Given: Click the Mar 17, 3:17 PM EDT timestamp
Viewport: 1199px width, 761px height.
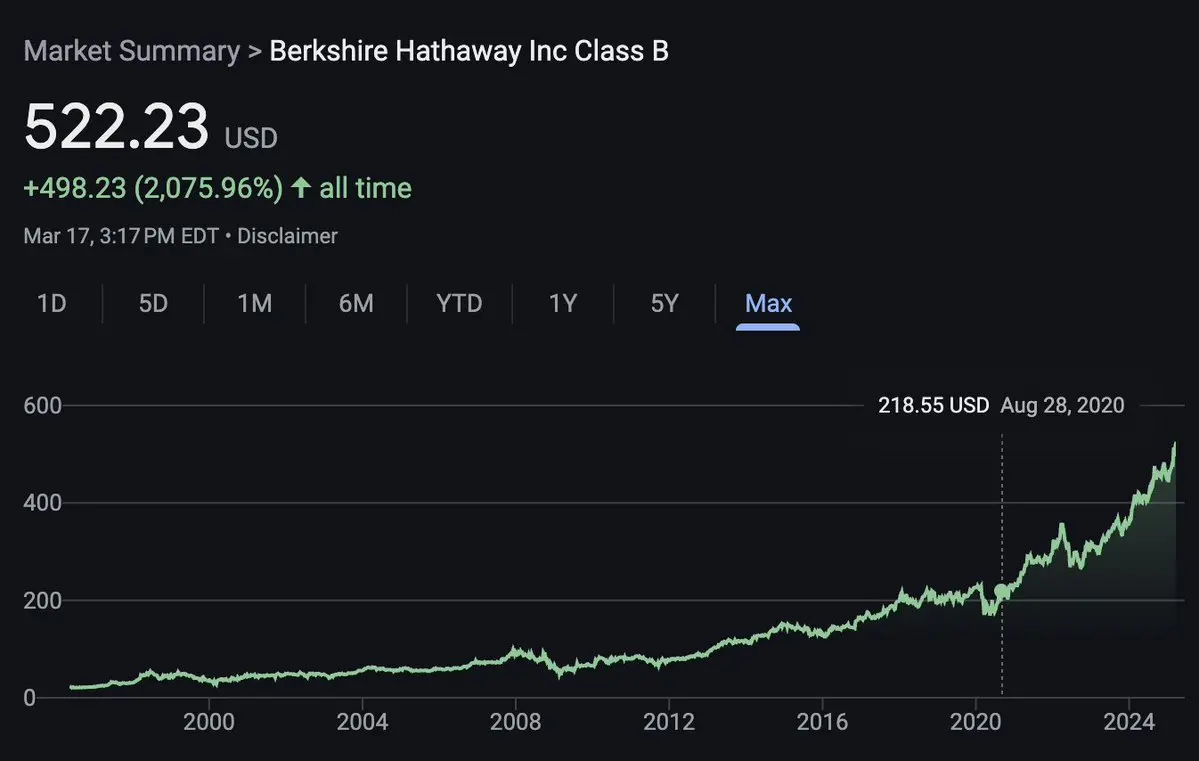Looking at the screenshot, I should point(121,236).
